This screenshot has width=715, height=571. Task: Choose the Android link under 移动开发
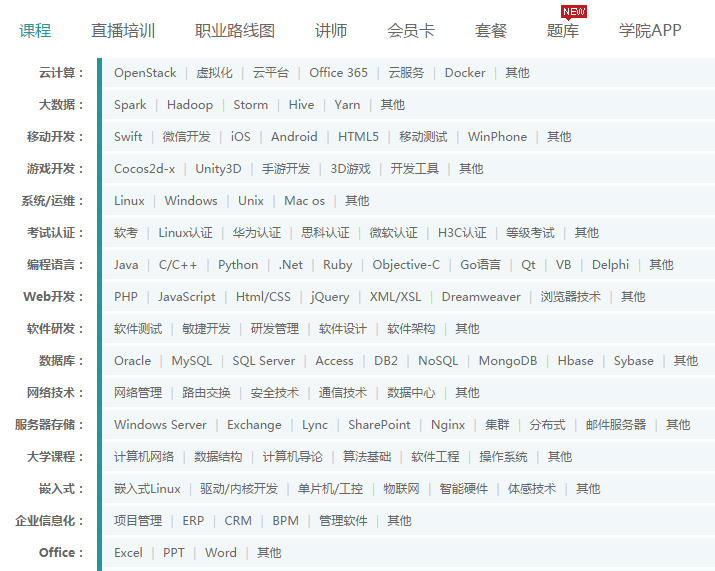point(294,137)
